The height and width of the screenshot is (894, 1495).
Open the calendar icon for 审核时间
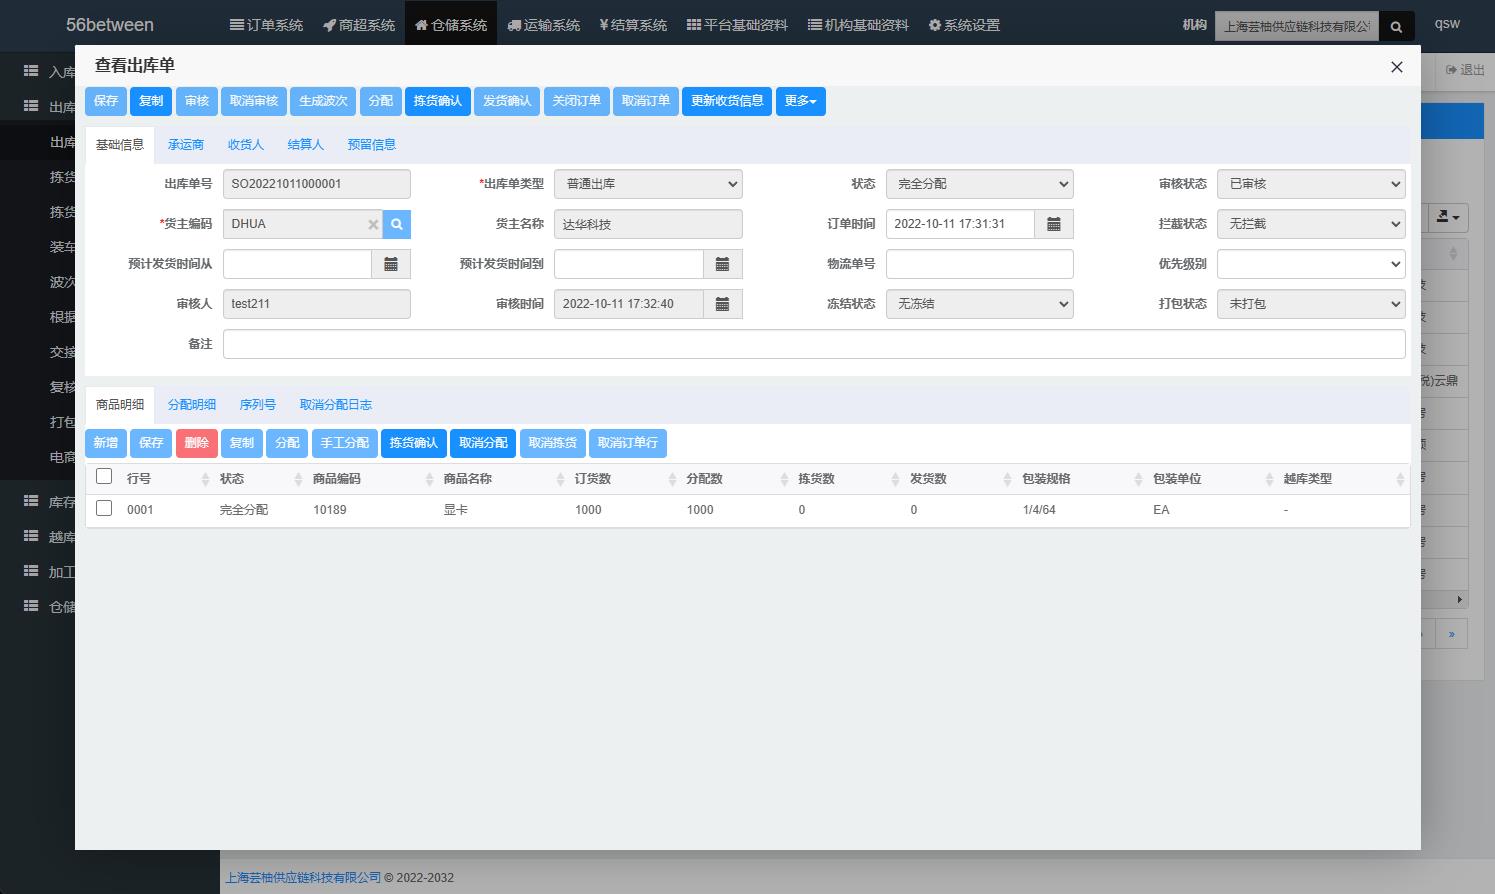pos(722,304)
